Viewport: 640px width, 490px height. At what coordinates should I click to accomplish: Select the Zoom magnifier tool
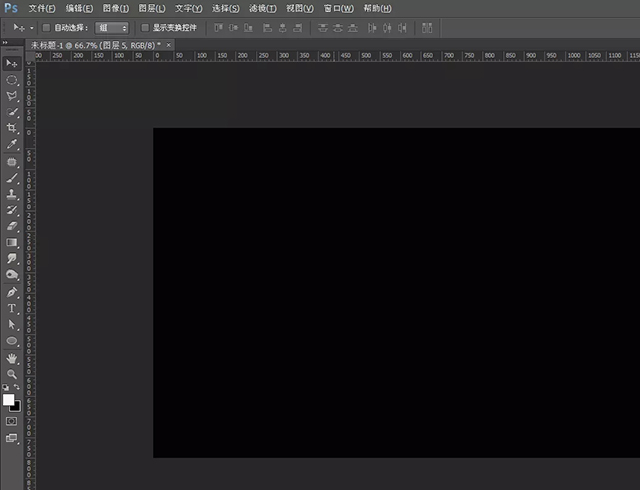13,373
